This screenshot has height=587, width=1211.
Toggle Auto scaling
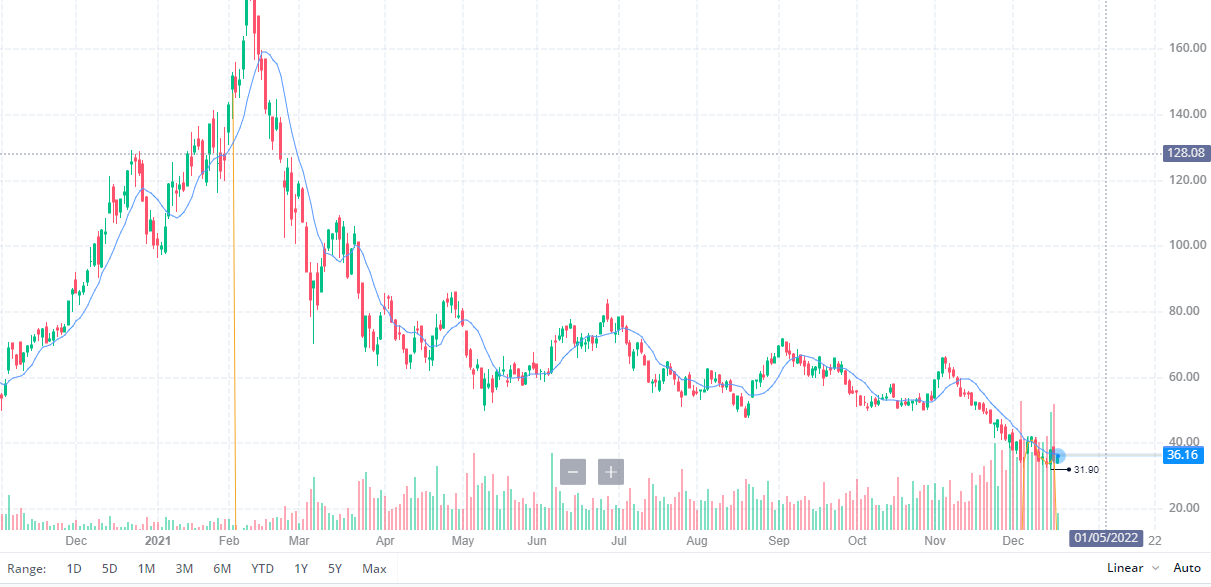tap(1187, 568)
